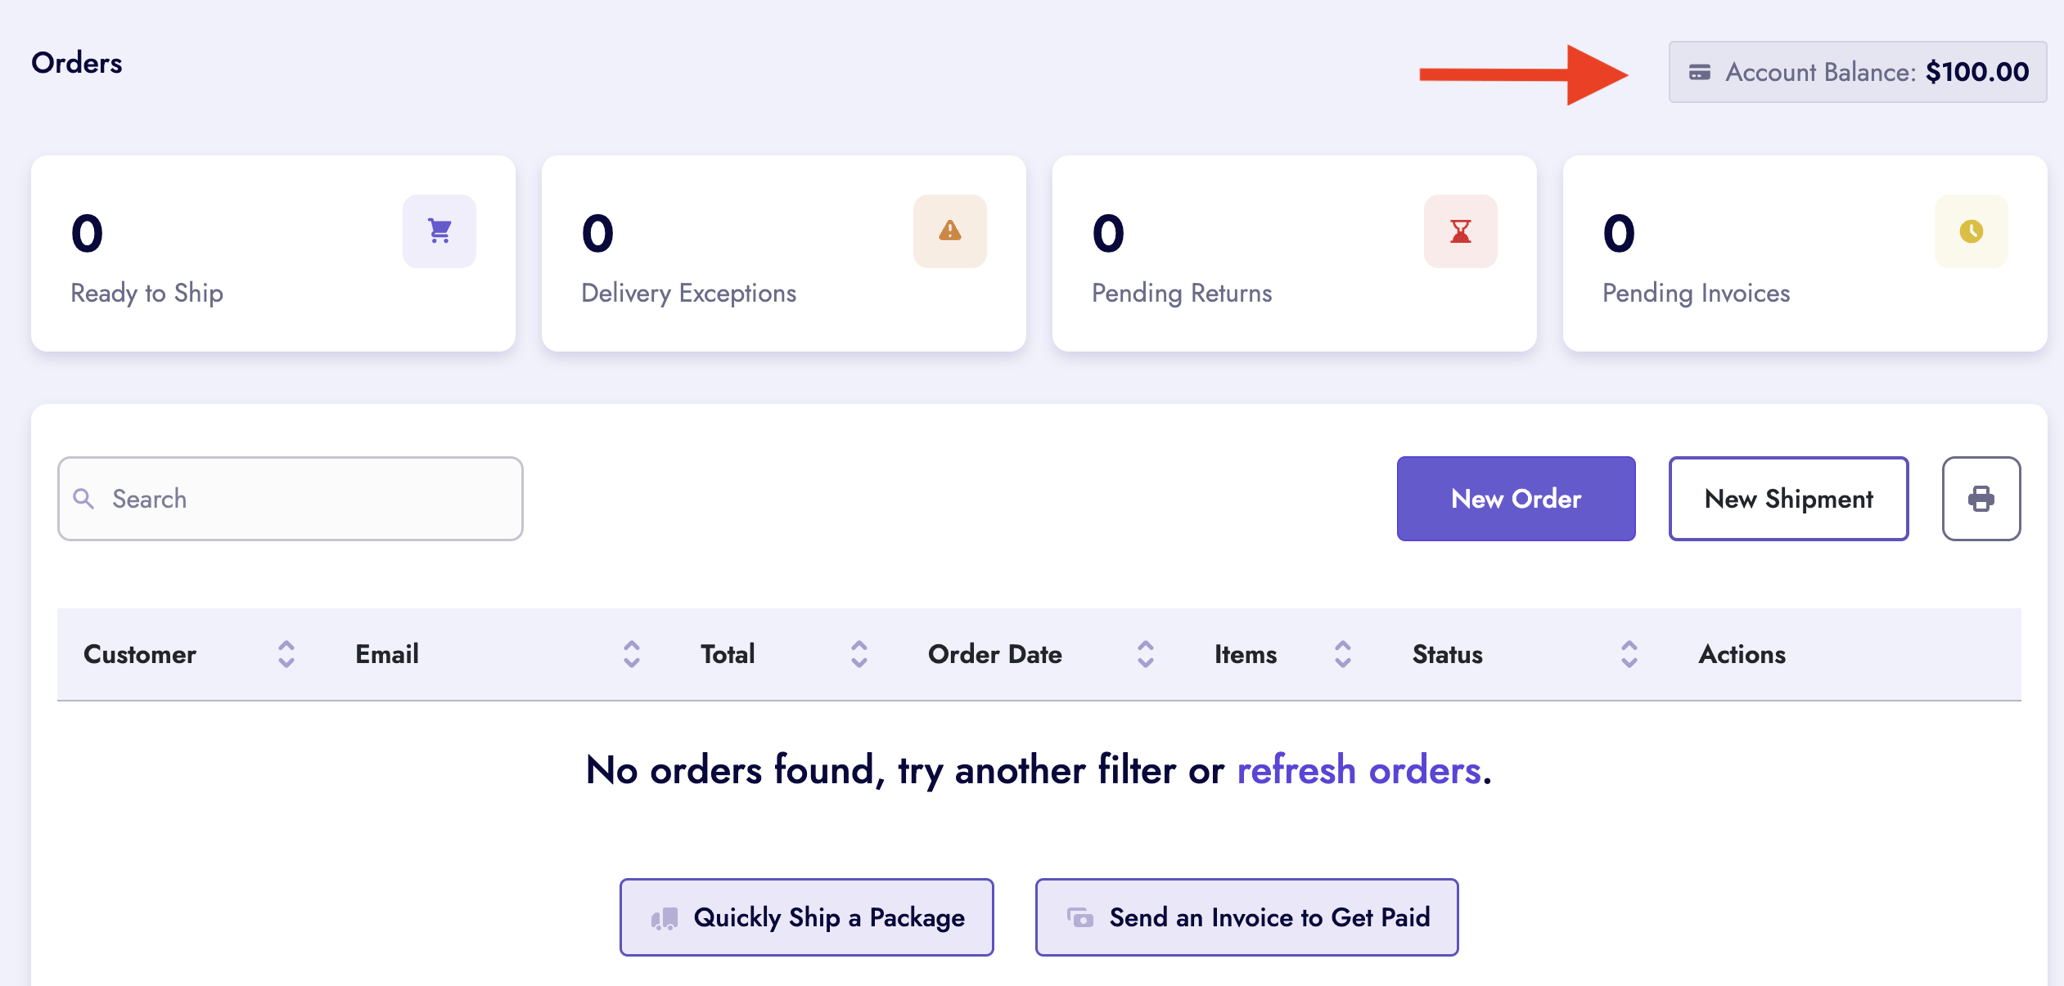The image size is (2064, 986).
Task: Click the New Shipment button
Action: [1787, 498]
